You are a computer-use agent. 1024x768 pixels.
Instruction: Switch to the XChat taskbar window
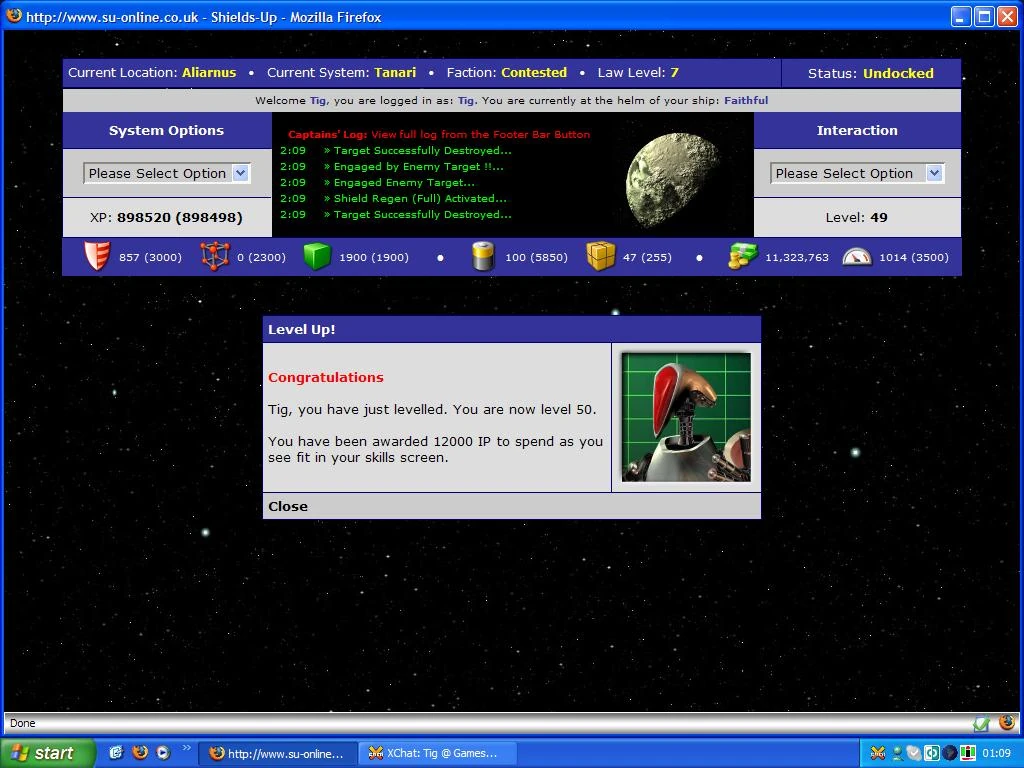click(438, 753)
